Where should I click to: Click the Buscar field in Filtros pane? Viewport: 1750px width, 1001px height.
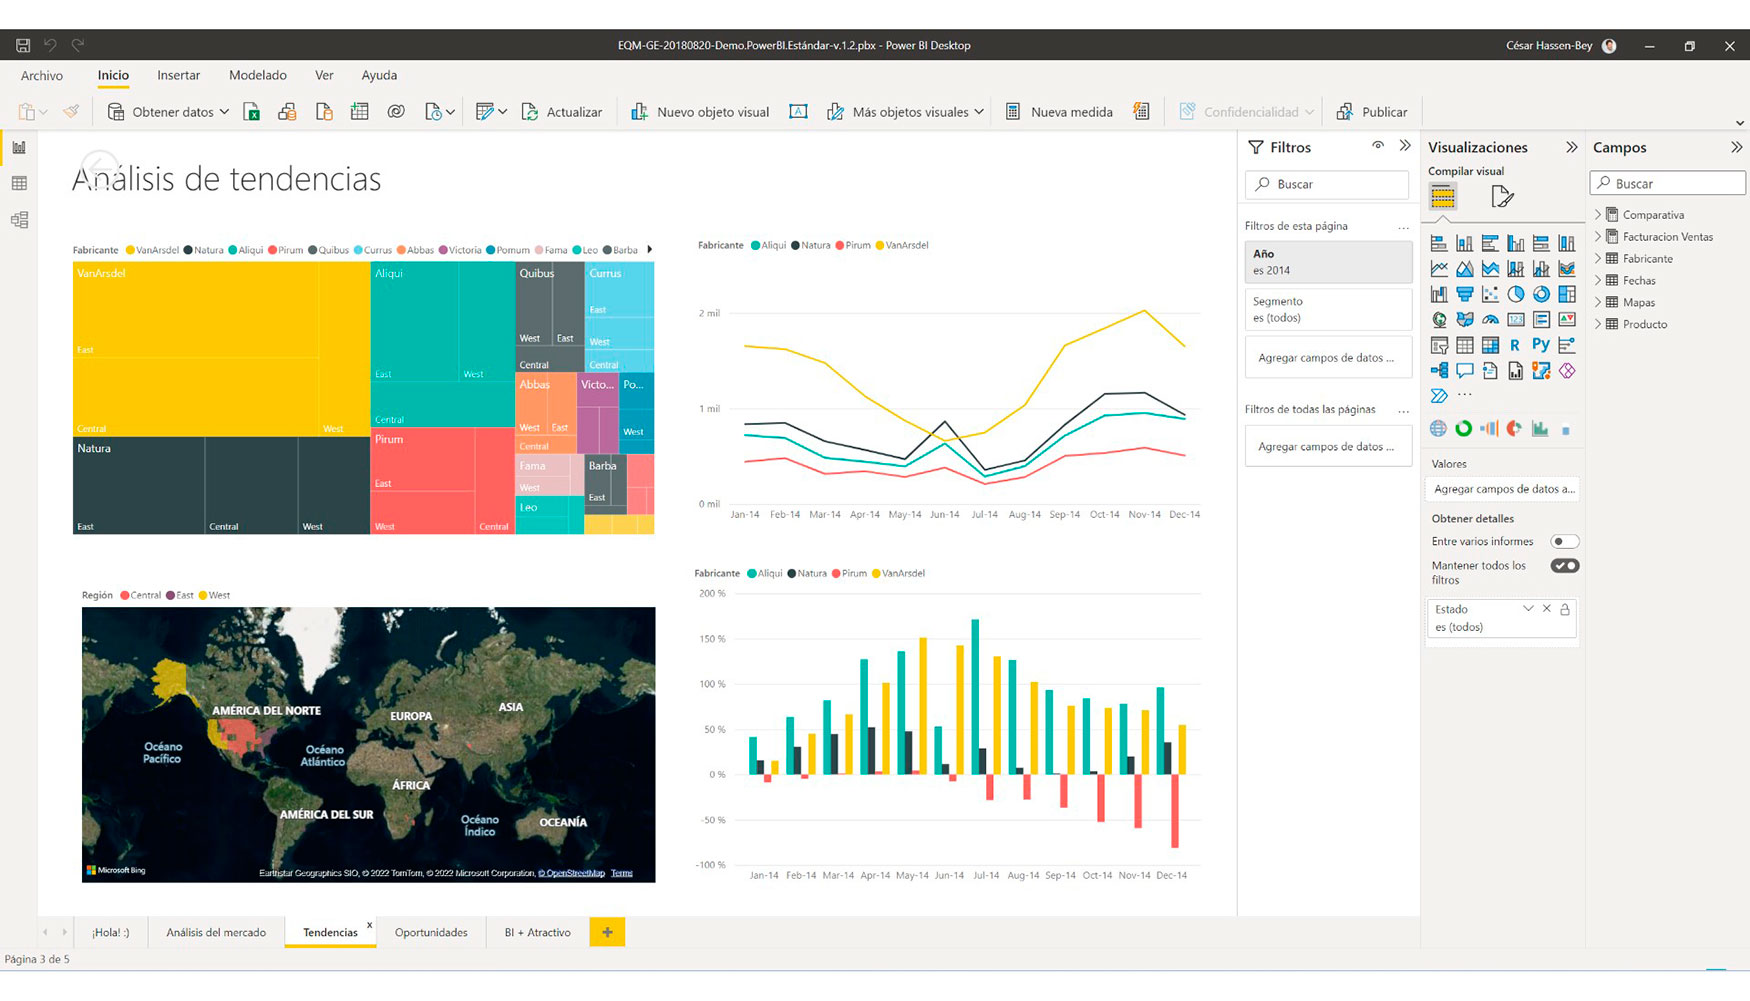point(1327,184)
